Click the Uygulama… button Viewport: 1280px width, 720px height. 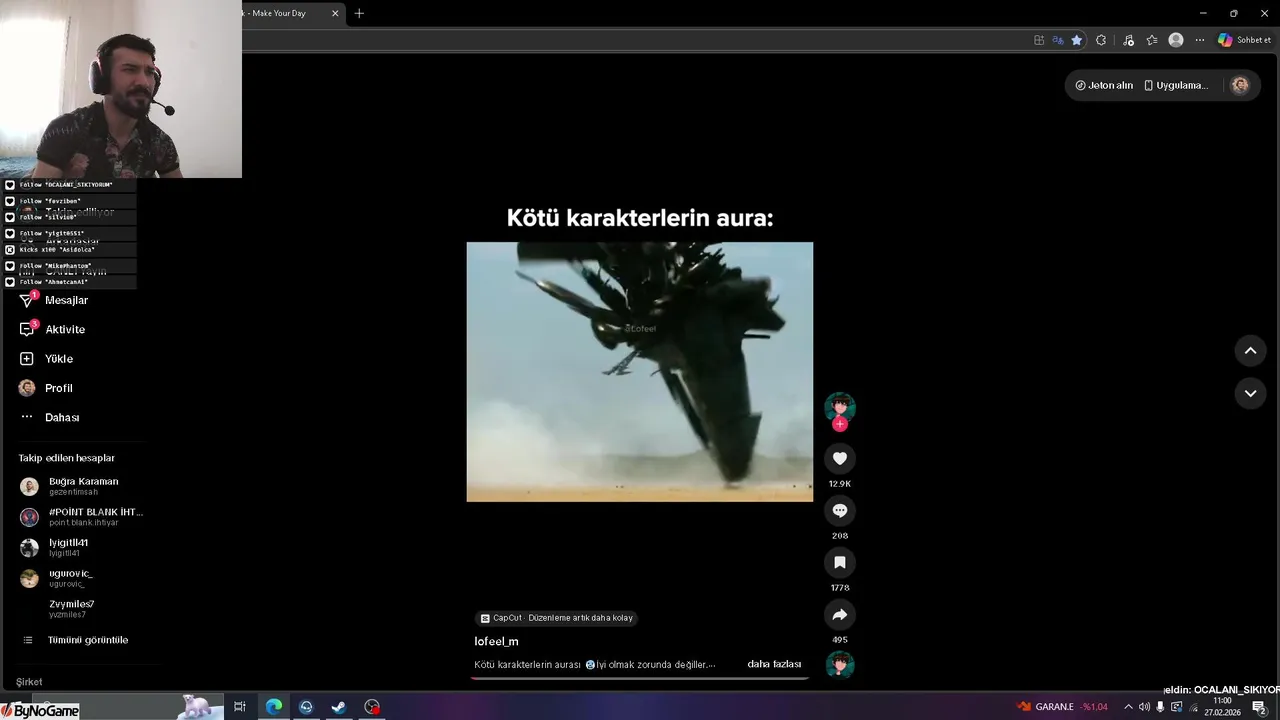(x=1176, y=85)
